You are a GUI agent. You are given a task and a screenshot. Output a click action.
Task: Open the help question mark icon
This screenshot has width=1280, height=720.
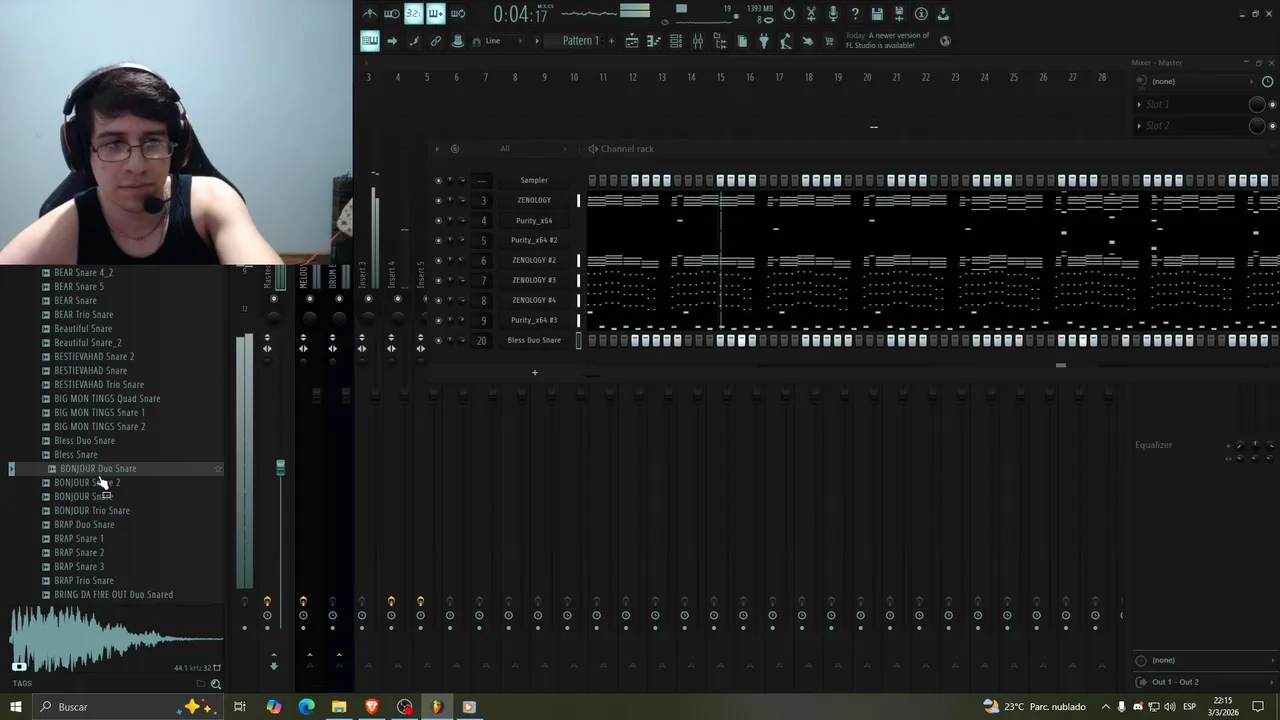(855, 14)
